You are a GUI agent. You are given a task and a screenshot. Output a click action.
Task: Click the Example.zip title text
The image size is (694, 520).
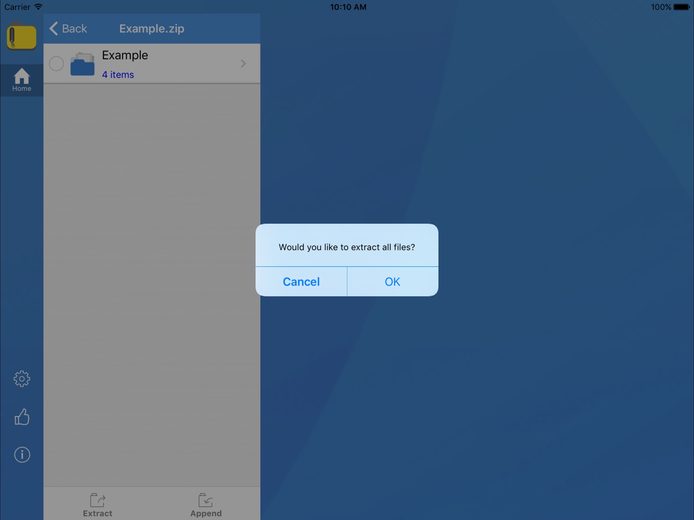[x=151, y=29]
